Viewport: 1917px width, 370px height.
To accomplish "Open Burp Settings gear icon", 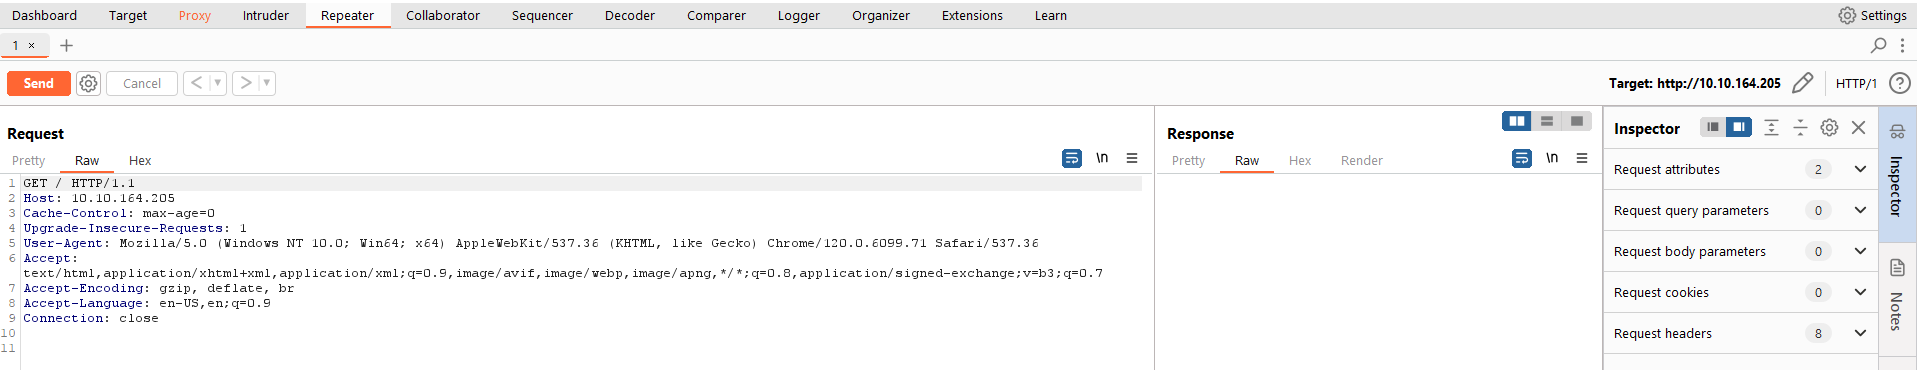I will click(1847, 15).
